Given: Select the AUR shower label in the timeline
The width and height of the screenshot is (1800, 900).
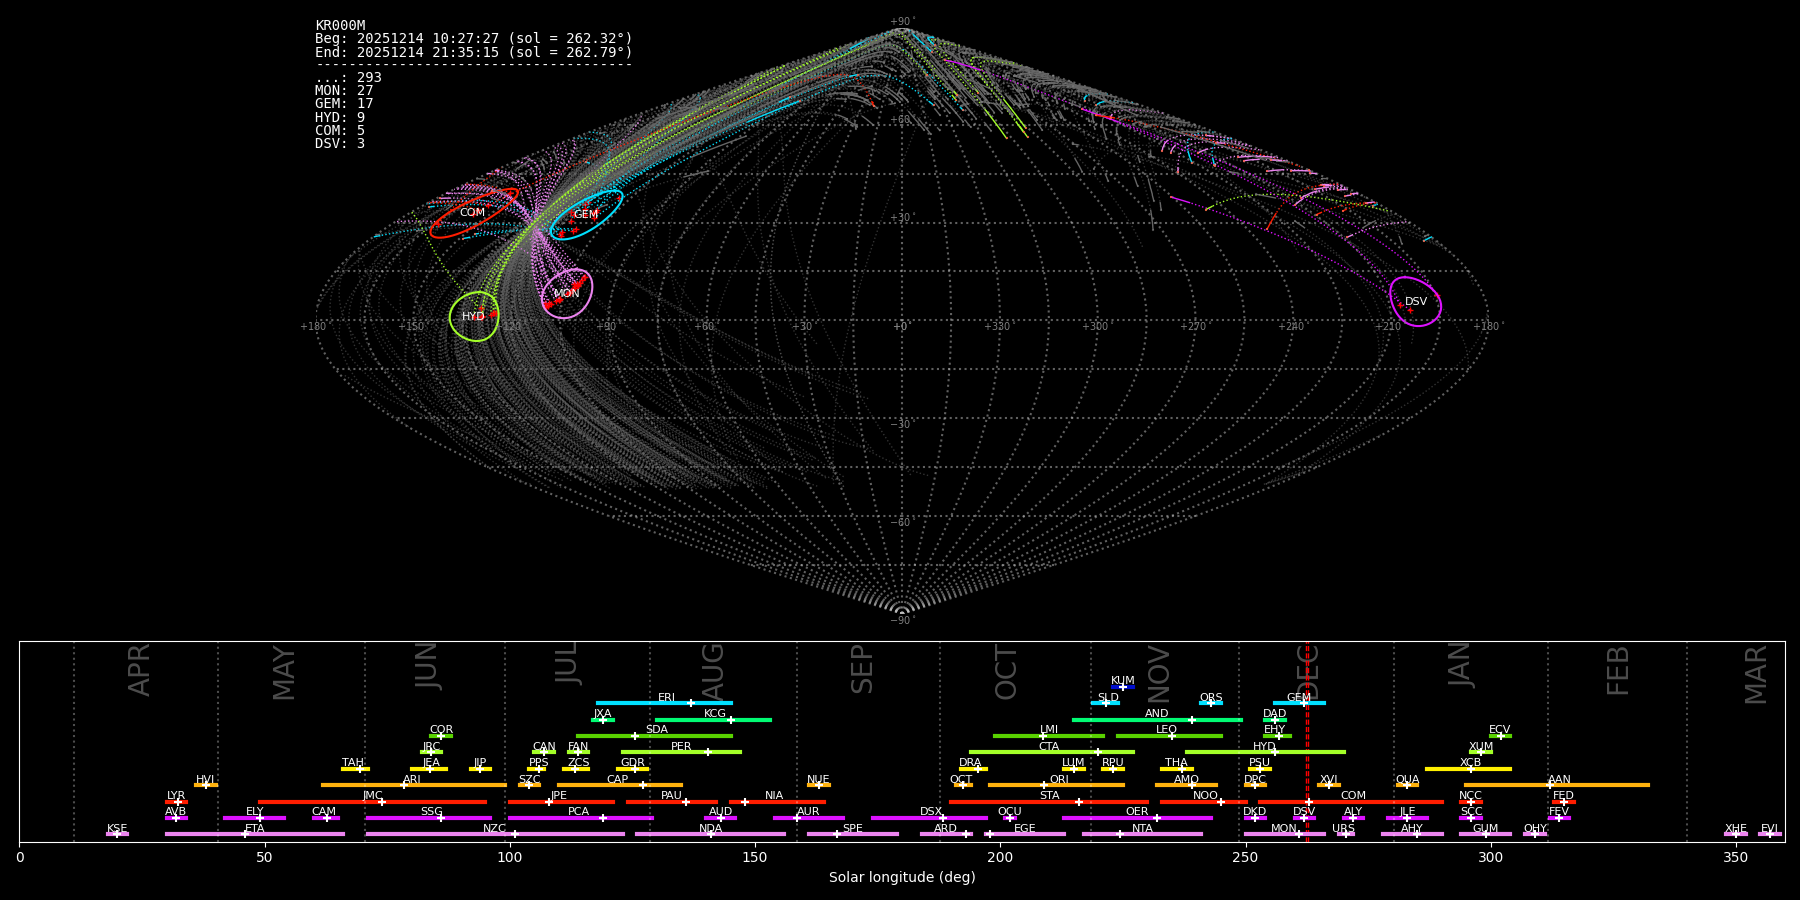Looking at the screenshot, I should (x=808, y=812).
